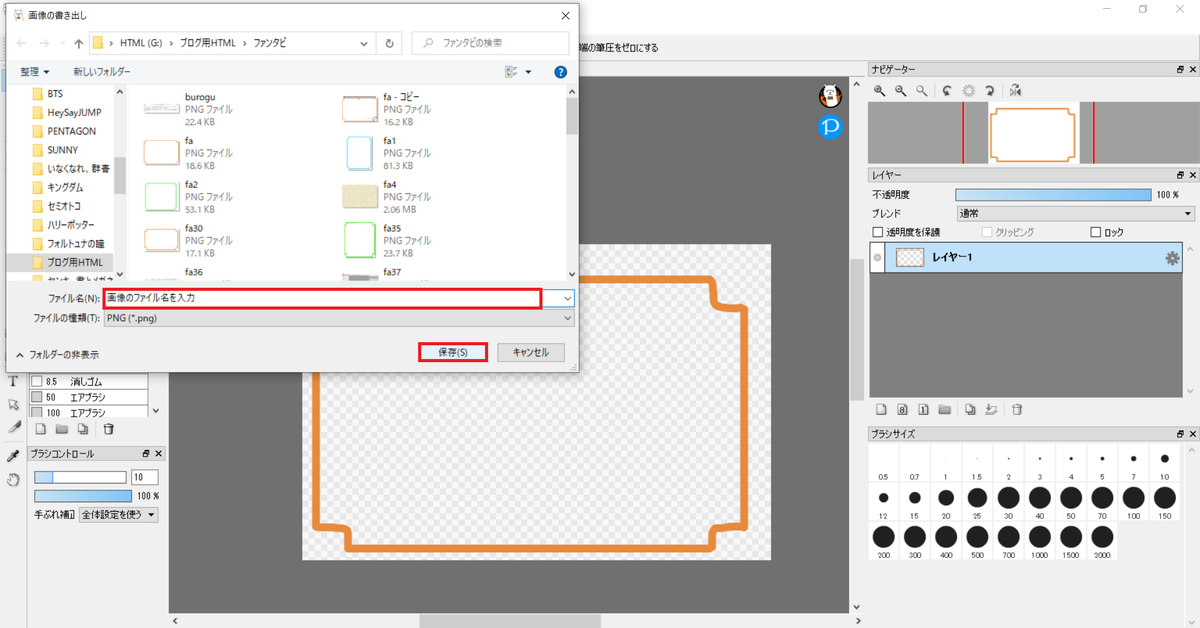This screenshot has width=1200, height=628.
Task: Enable 透明度を保護 checkbox
Action: click(878, 232)
